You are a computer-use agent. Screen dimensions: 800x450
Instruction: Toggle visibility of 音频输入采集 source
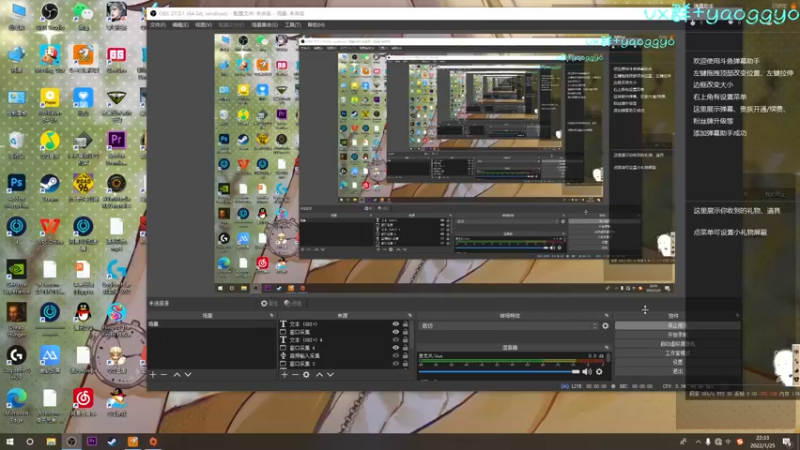pyautogui.click(x=395, y=356)
